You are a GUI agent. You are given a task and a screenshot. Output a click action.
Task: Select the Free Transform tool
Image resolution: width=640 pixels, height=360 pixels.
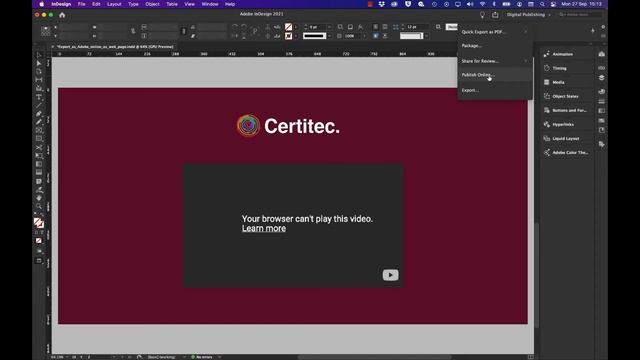[x=39, y=156]
